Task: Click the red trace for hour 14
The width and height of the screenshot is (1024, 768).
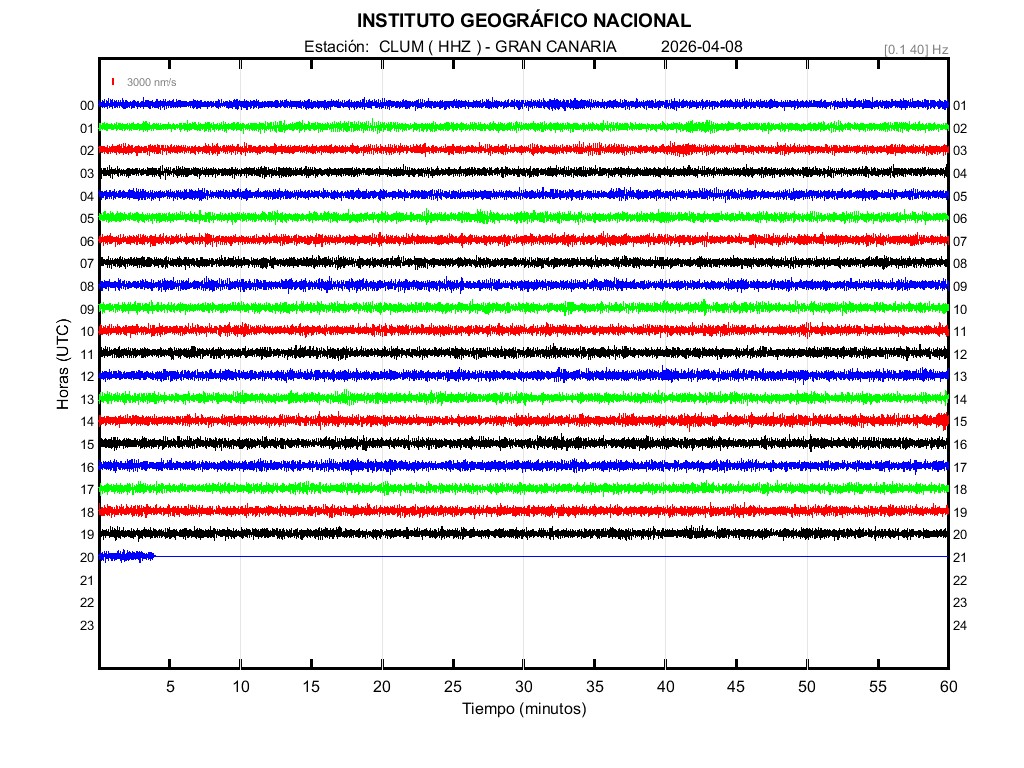Action: (523, 420)
